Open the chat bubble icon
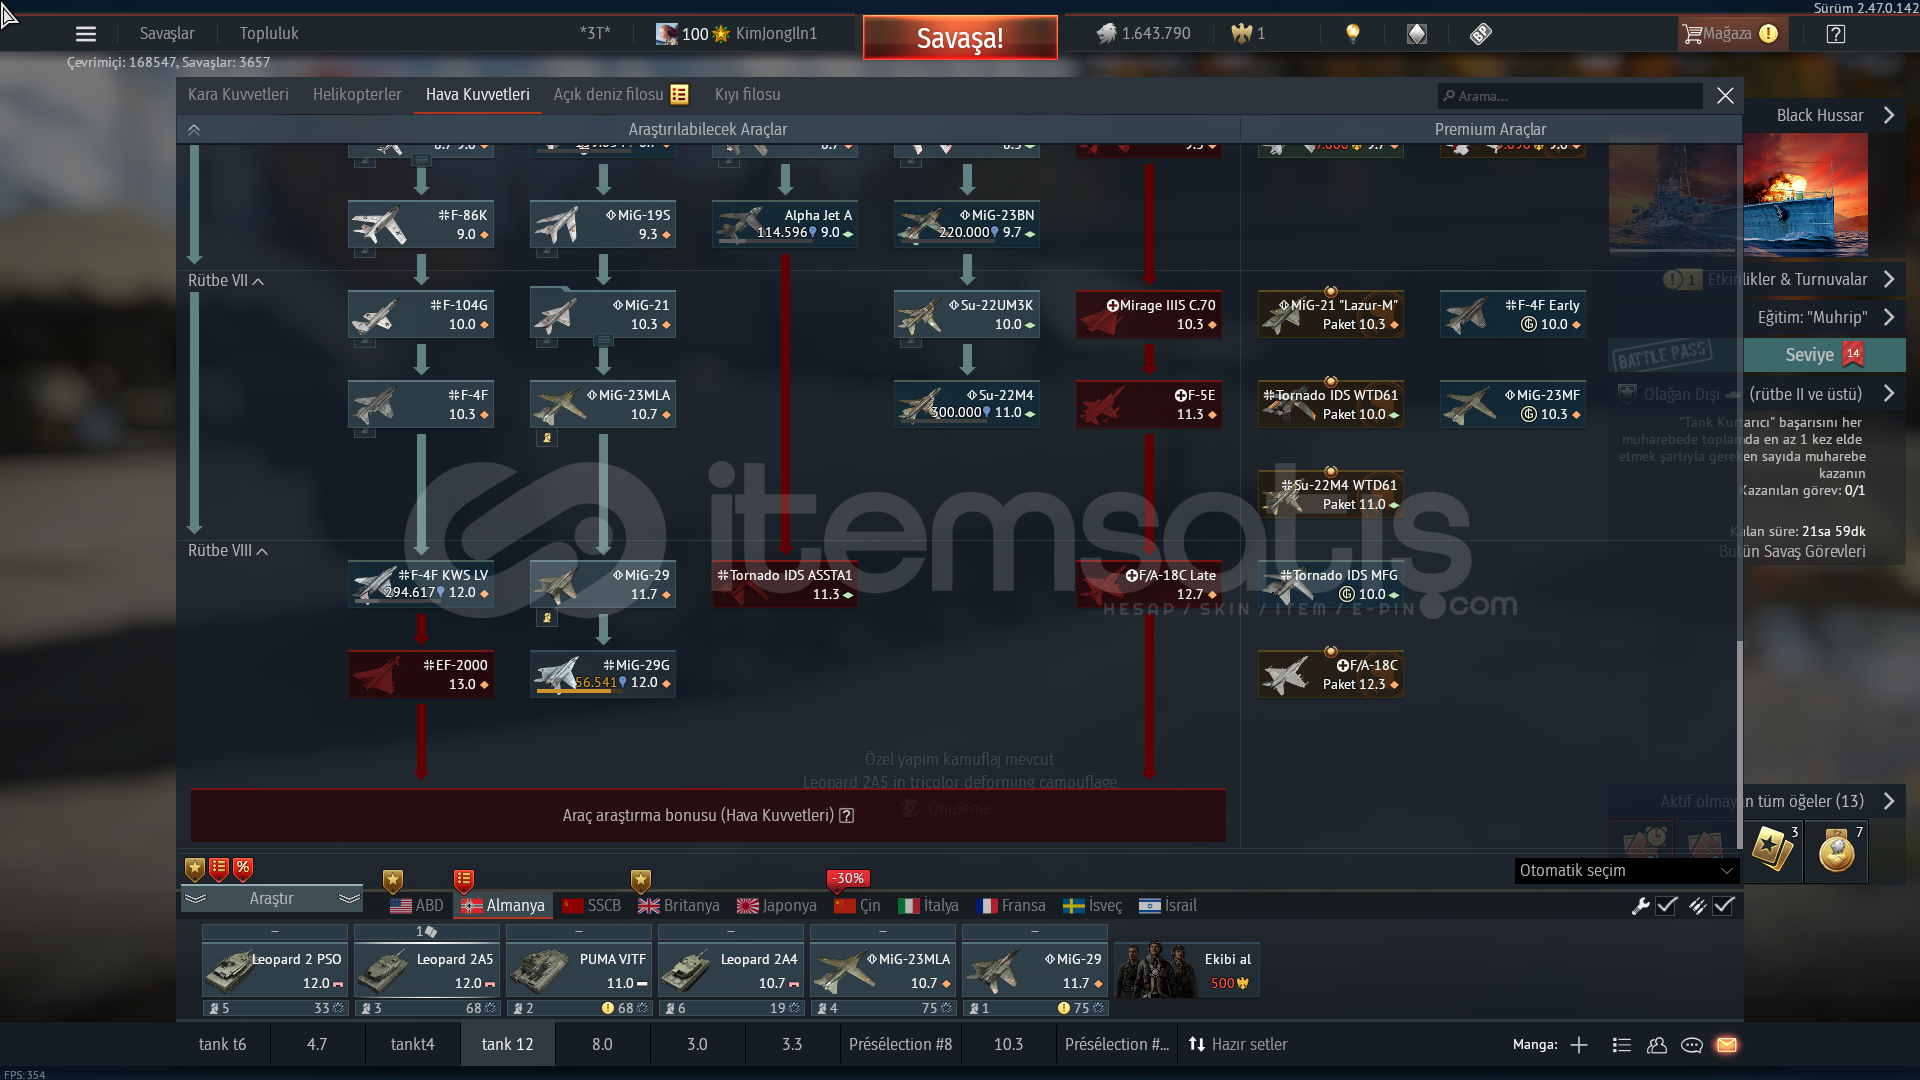The height and width of the screenshot is (1080, 1920). point(1692,1045)
